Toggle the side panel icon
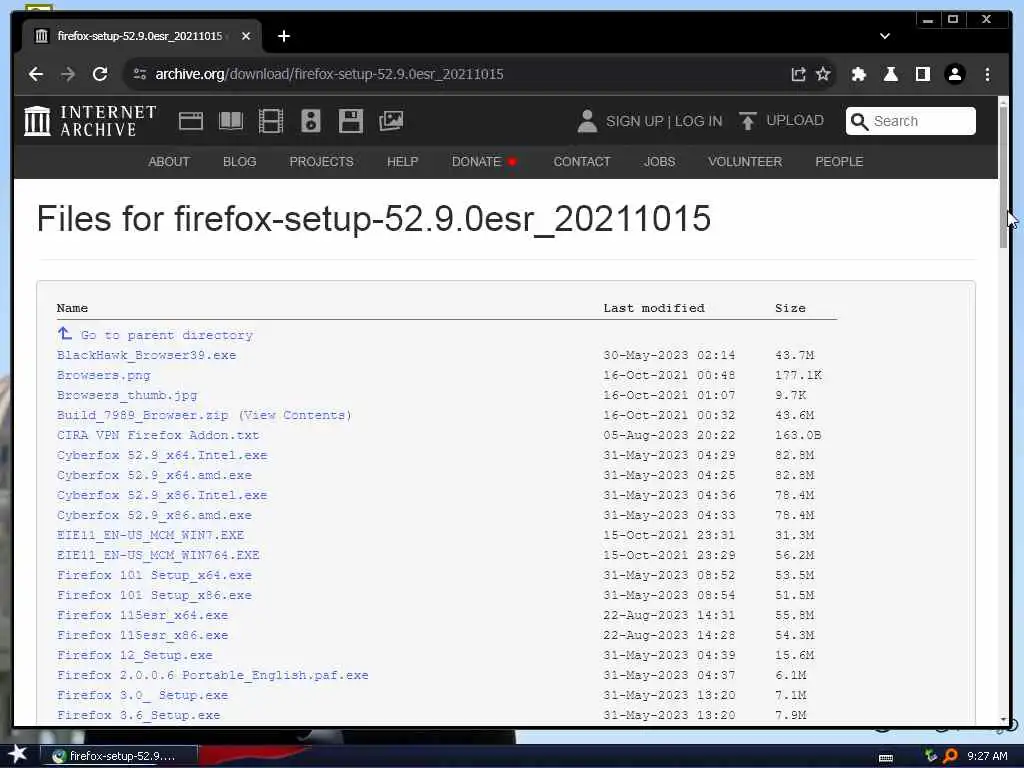 click(x=923, y=74)
